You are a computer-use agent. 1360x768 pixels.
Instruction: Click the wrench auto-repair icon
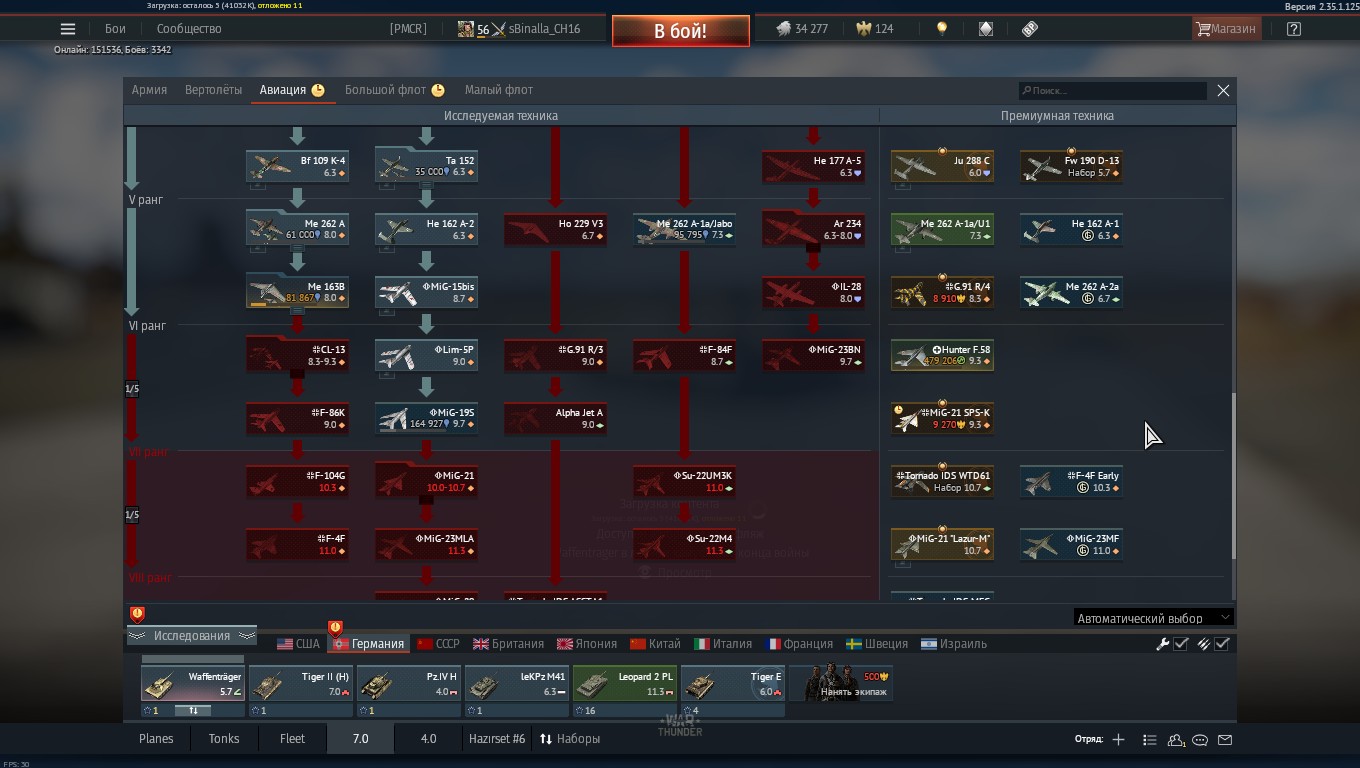pos(1163,644)
